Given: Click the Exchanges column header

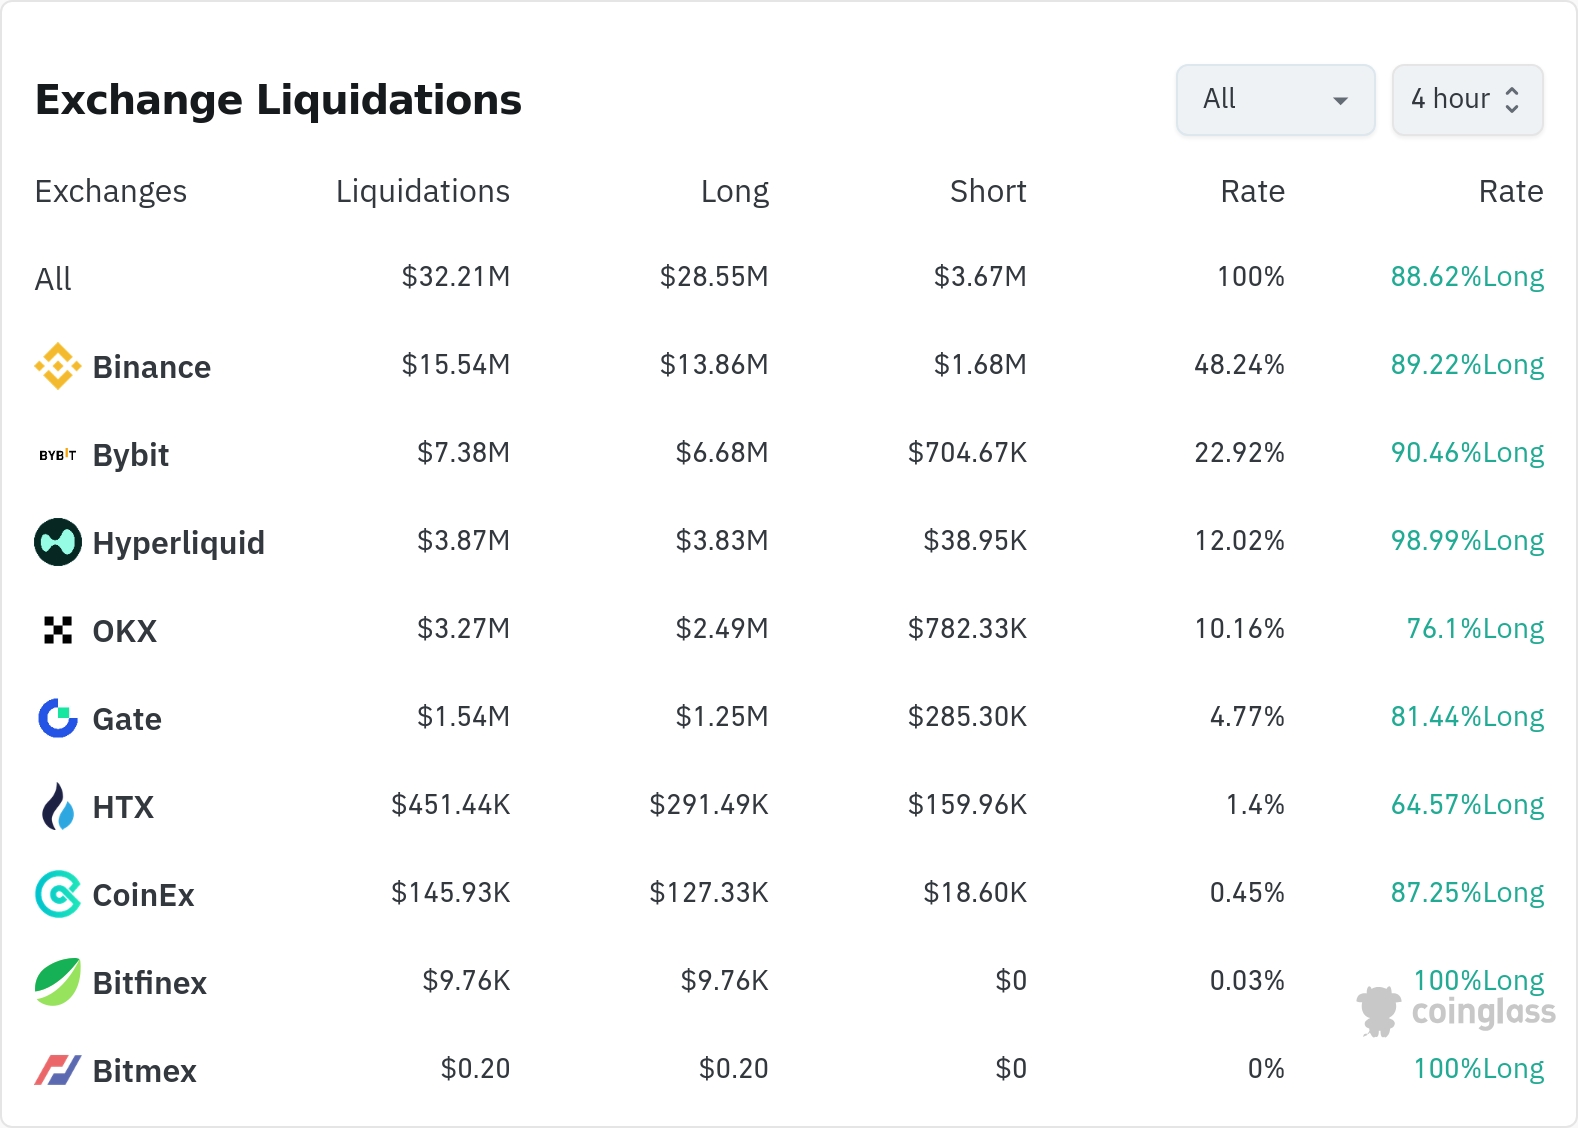Looking at the screenshot, I should click(111, 191).
